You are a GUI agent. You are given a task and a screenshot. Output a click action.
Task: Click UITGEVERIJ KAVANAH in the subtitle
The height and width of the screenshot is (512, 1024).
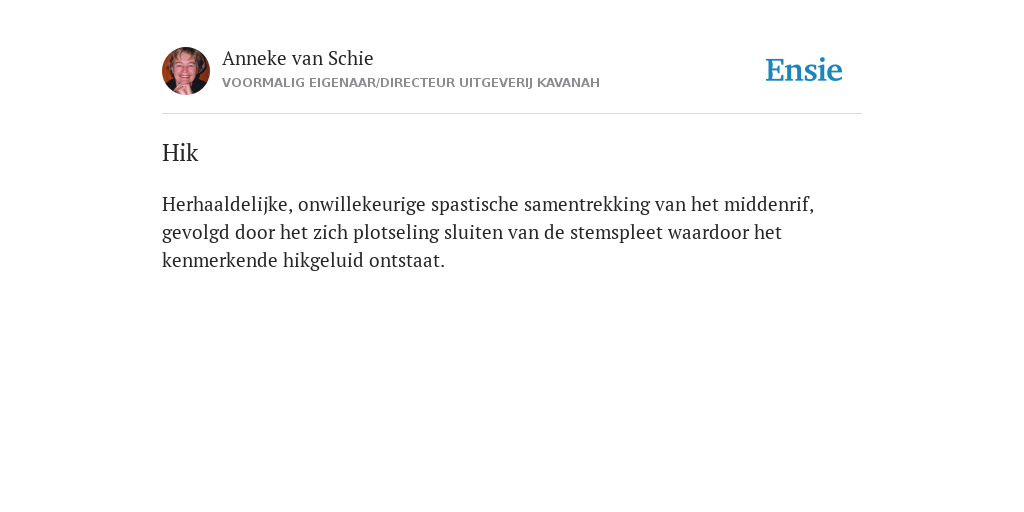pyautogui.click(x=529, y=83)
